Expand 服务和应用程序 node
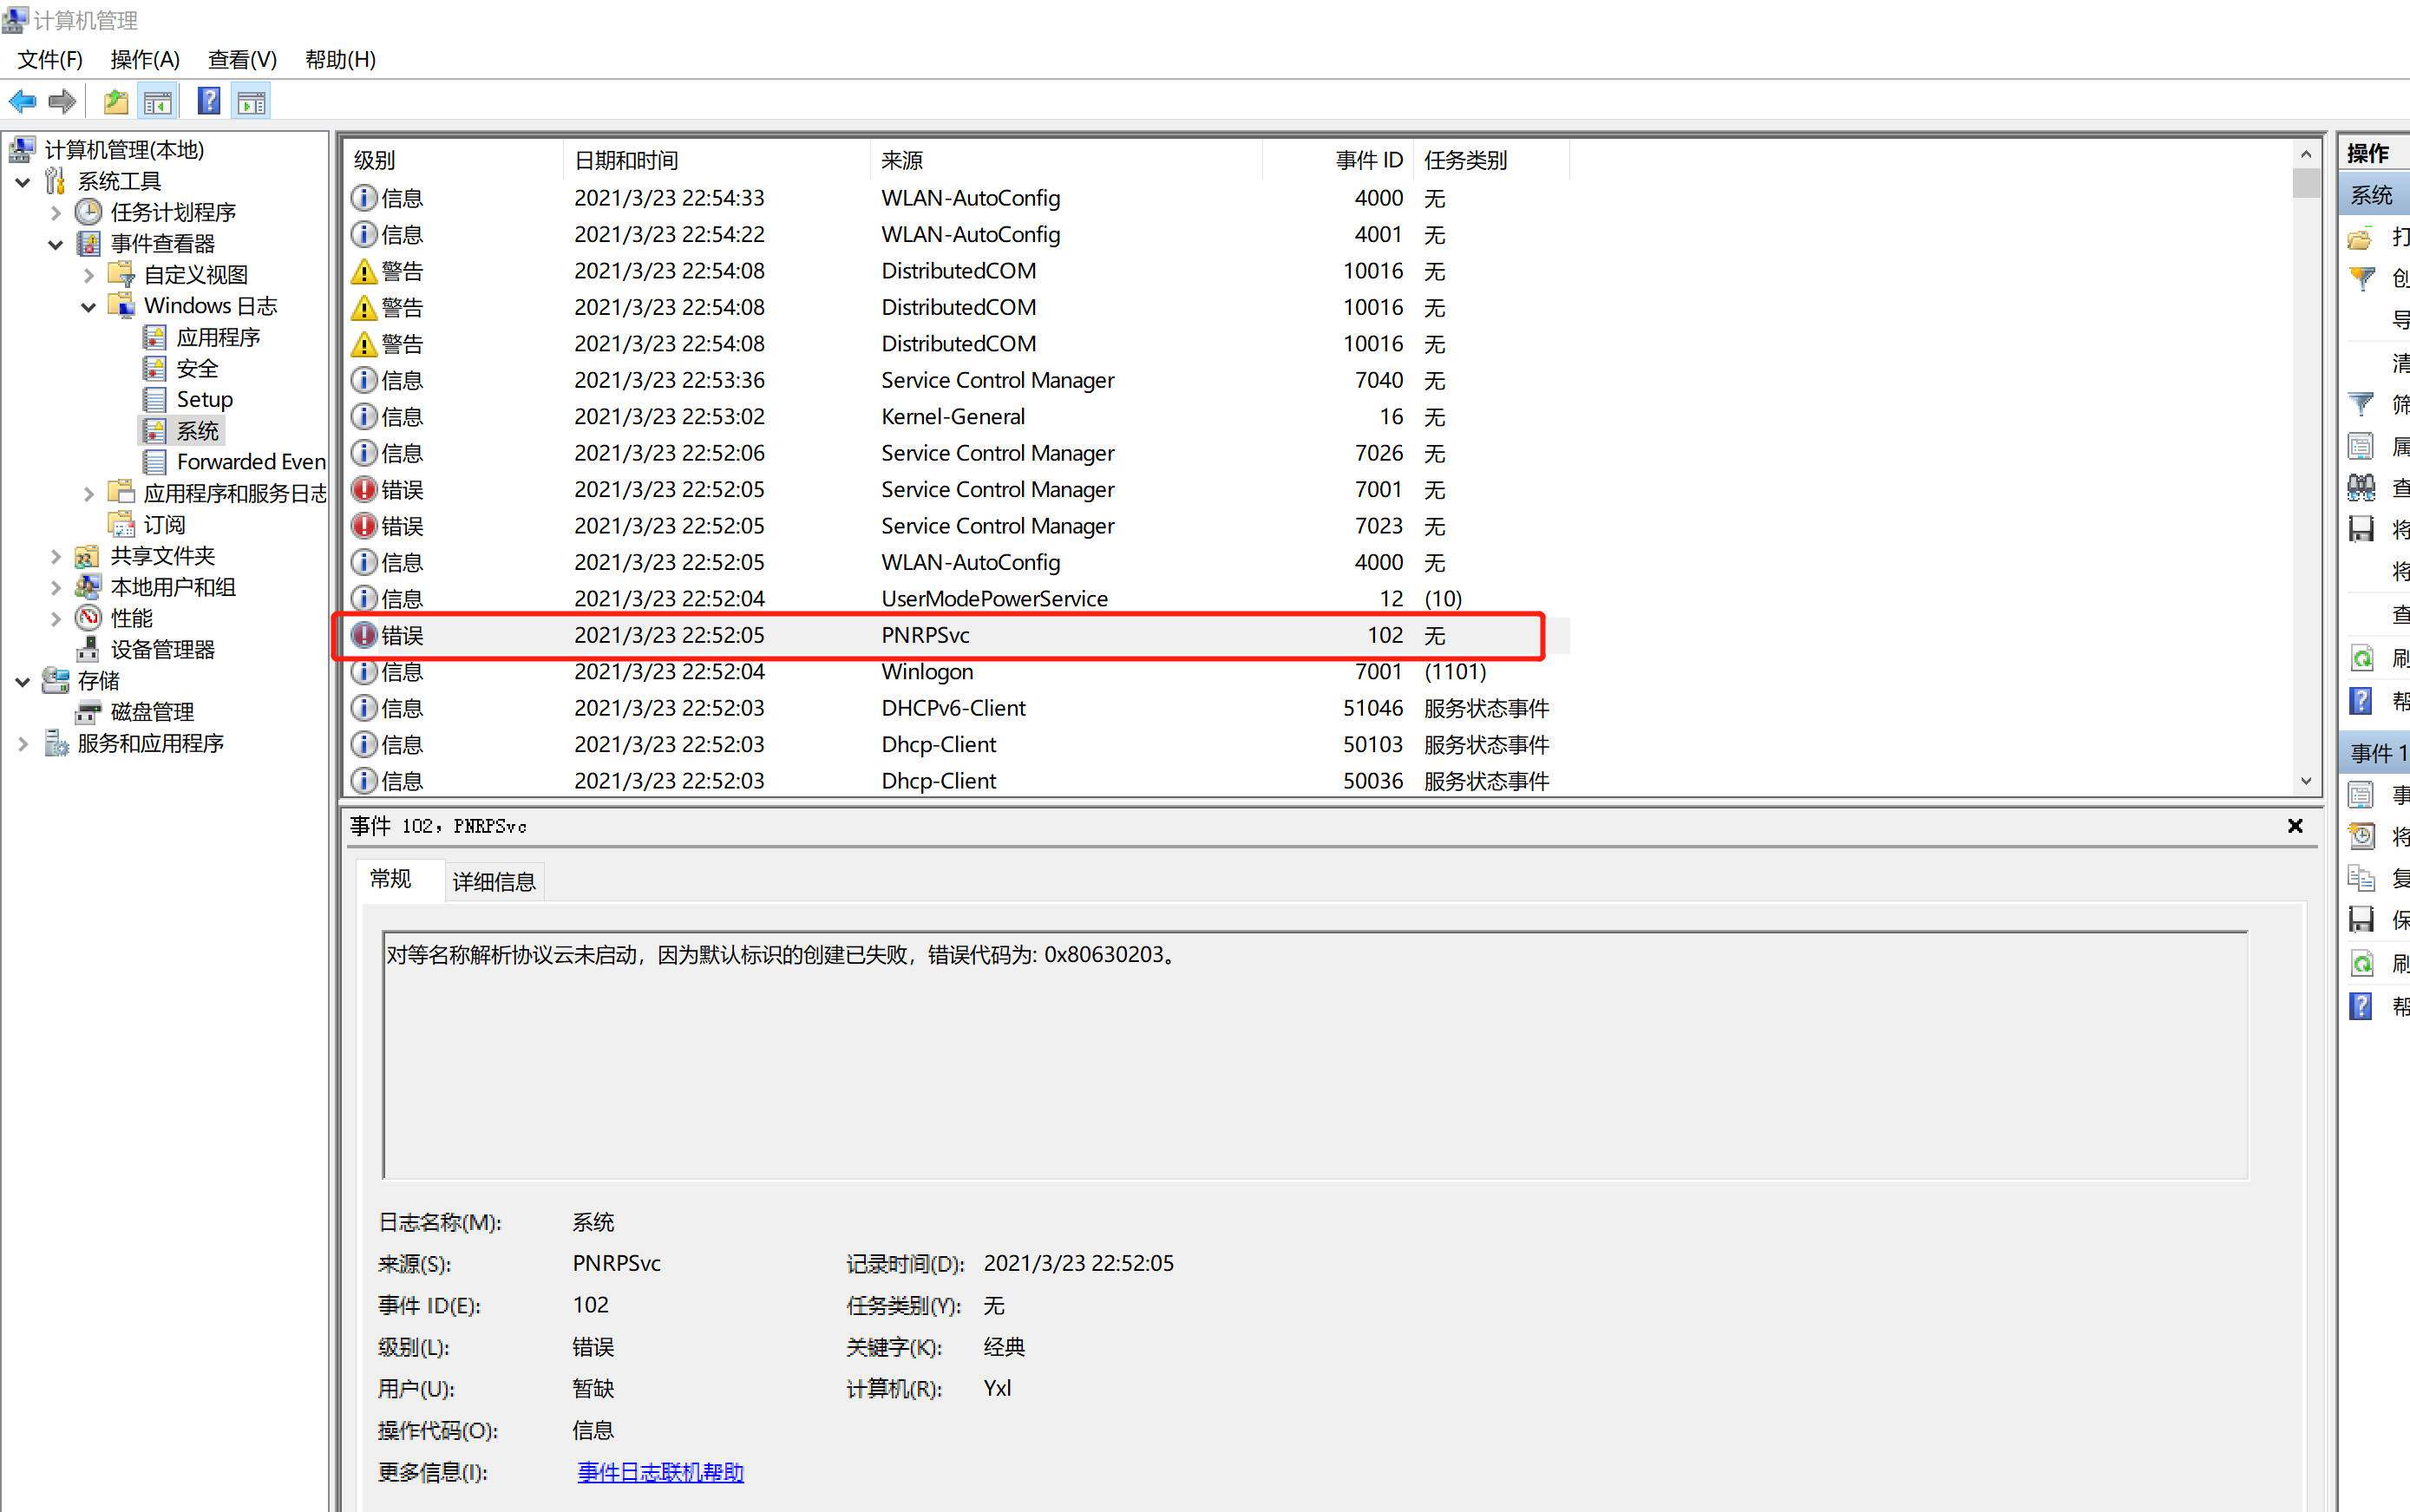The height and width of the screenshot is (1512, 2410). [x=22, y=744]
